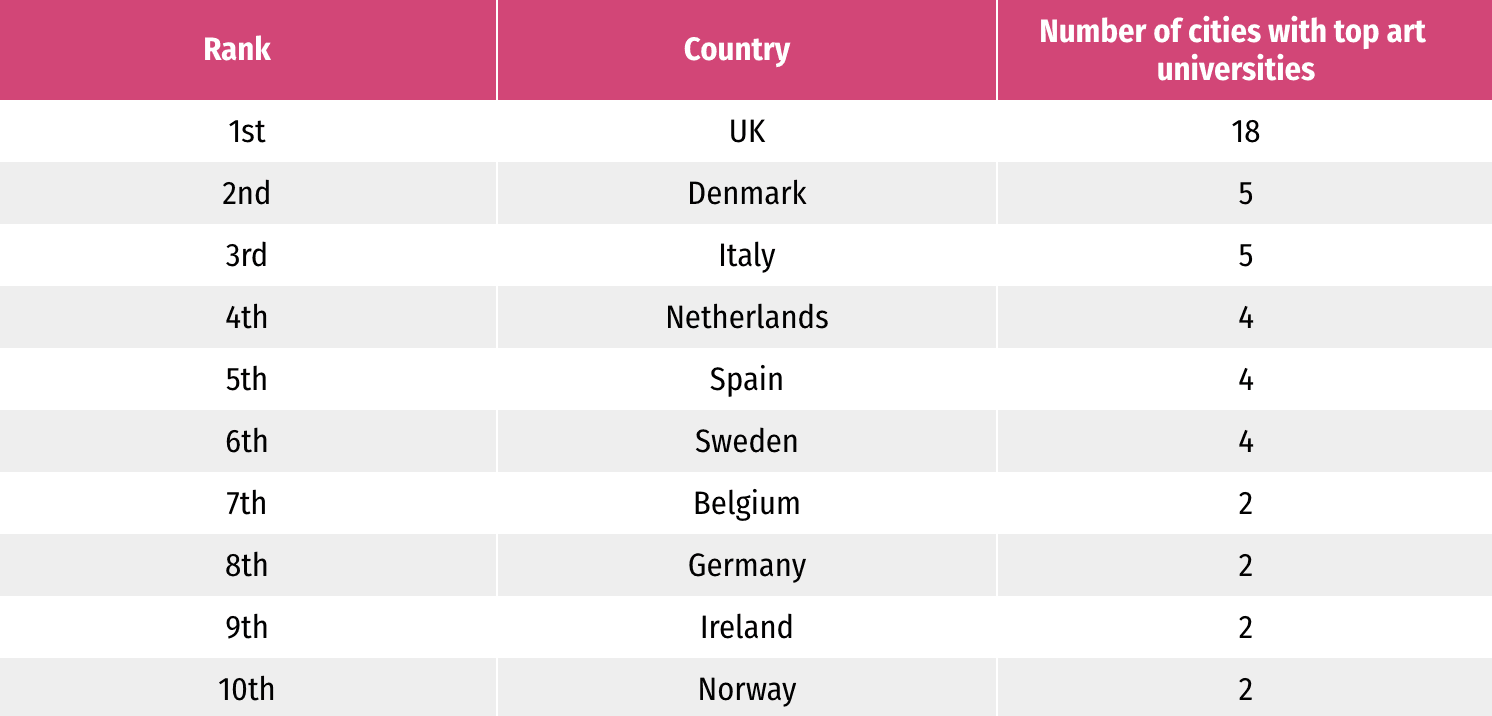Click the Rank column header
Viewport: 1492px width, 716px height.
237,49
